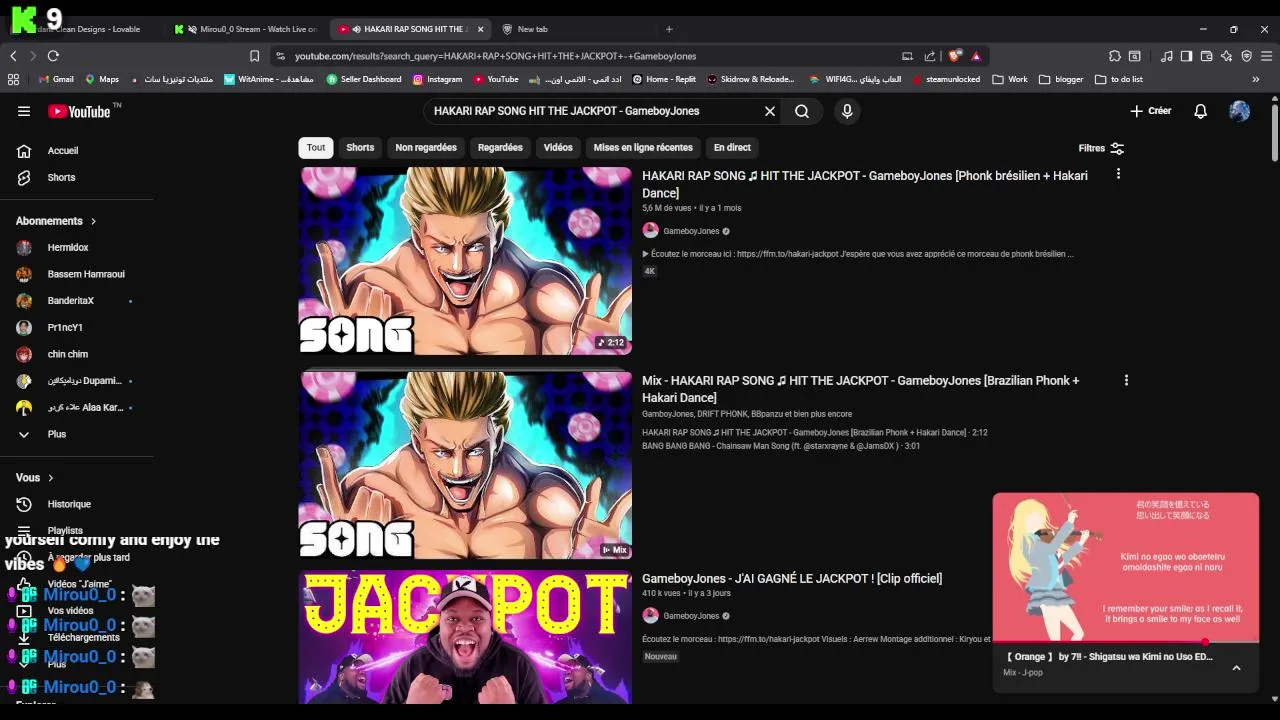1280x720 pixels.
Task: Open a new tab with plus
Action: [669, 29]
